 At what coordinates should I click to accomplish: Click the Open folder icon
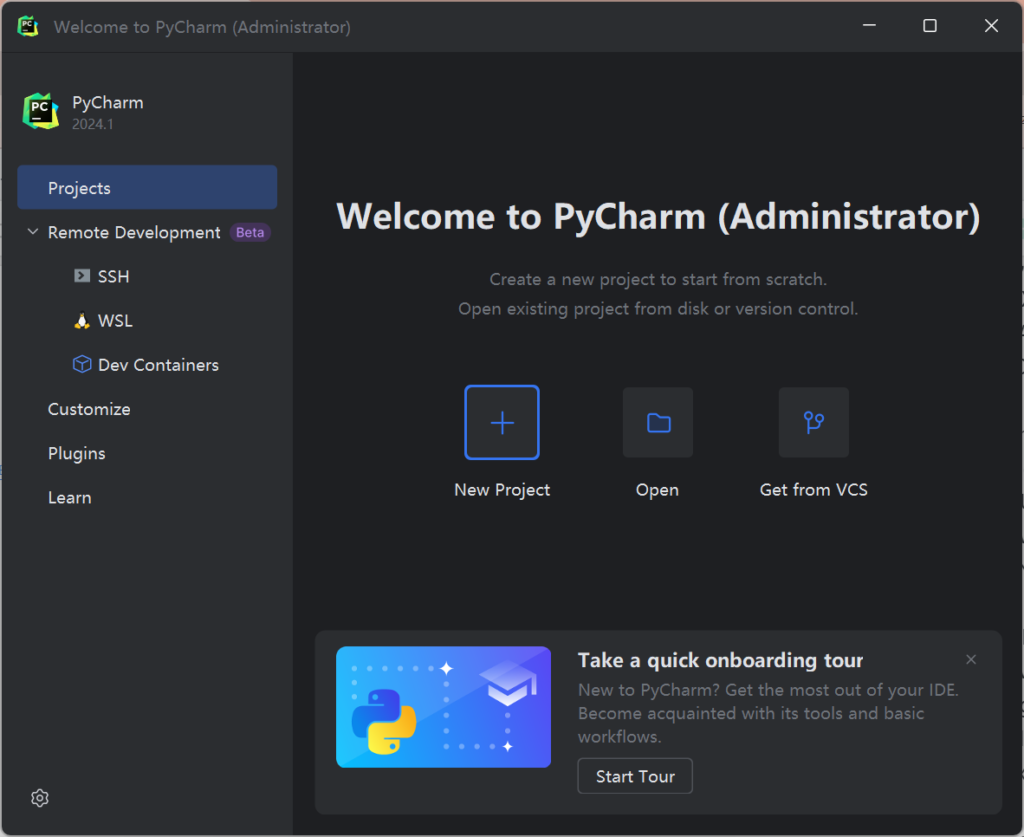658,422
